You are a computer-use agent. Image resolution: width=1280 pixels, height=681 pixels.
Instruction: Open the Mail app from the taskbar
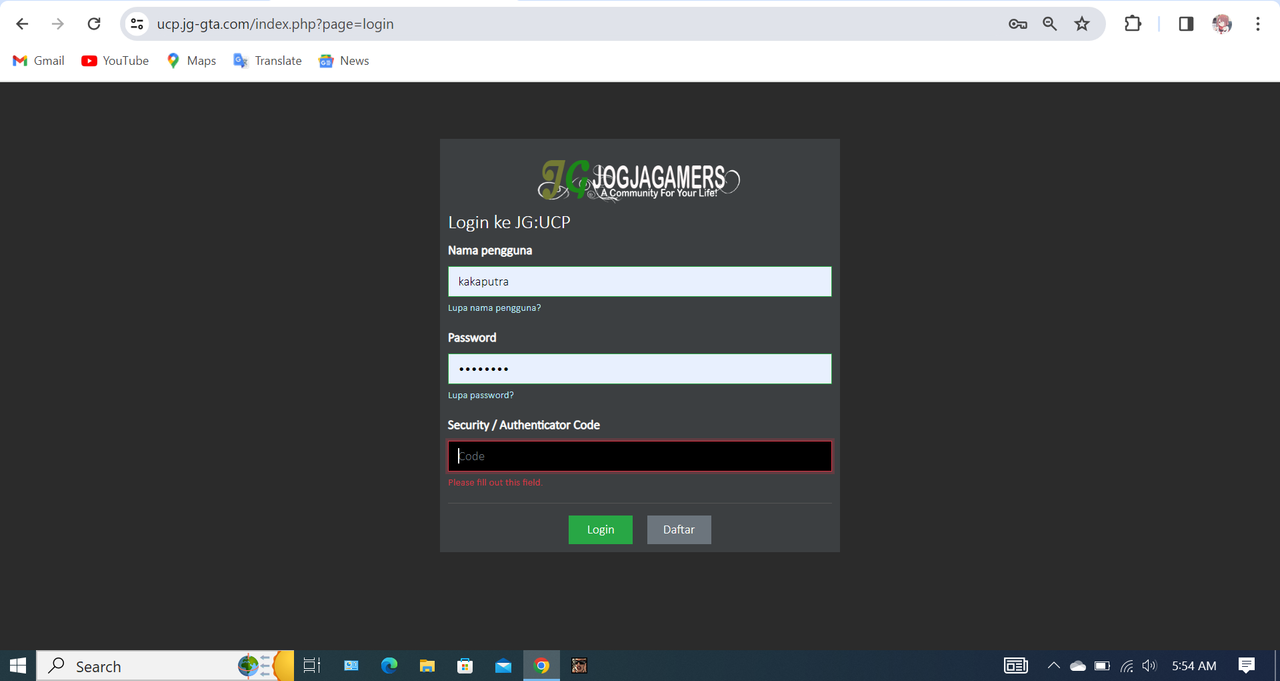click(x=503, y=666)
